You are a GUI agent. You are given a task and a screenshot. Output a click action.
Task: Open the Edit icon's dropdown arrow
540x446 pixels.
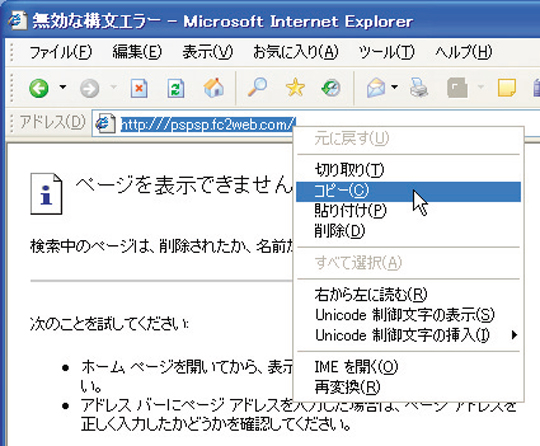481,87
